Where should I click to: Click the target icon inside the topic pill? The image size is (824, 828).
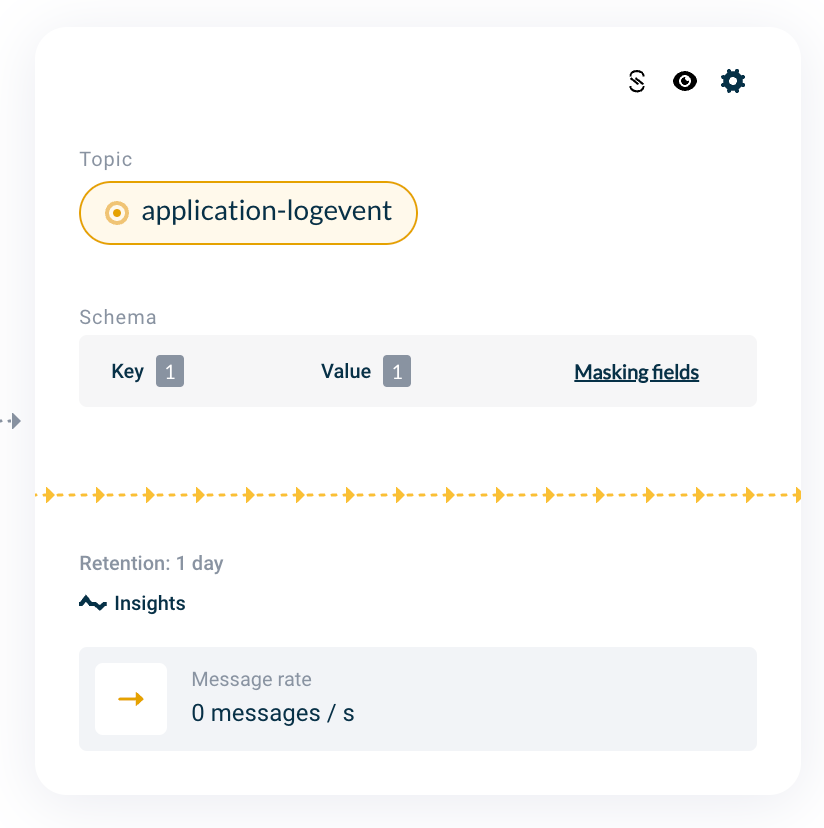[115, 212]
